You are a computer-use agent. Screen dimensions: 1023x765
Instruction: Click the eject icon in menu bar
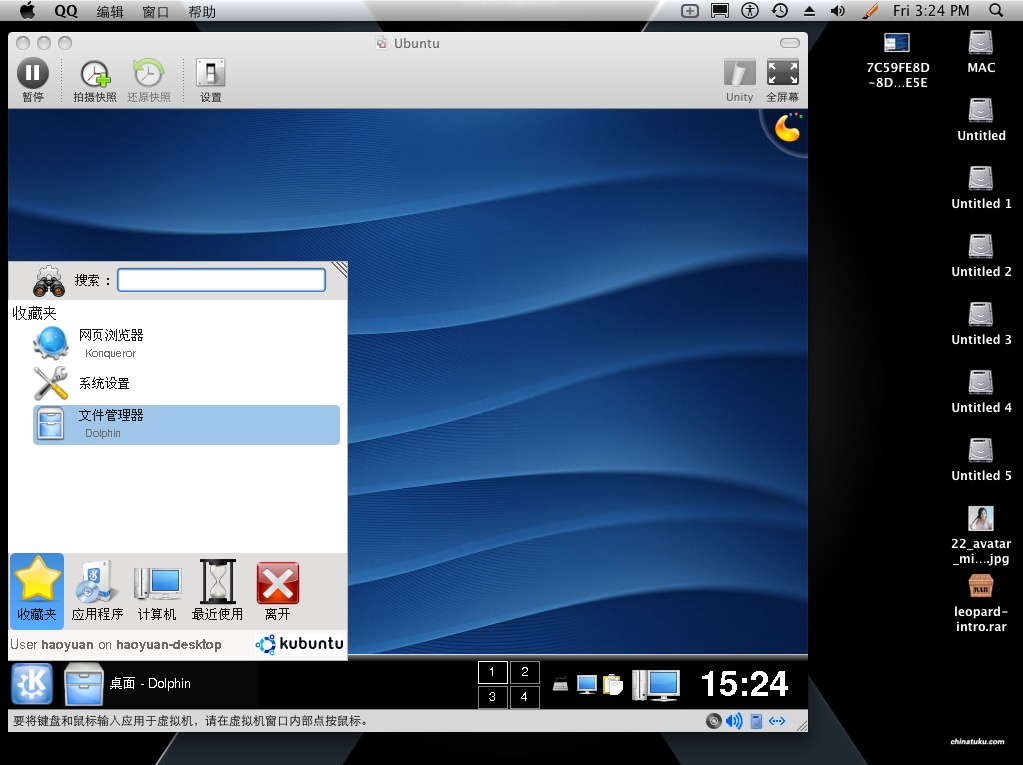click(x=809, y=11)
